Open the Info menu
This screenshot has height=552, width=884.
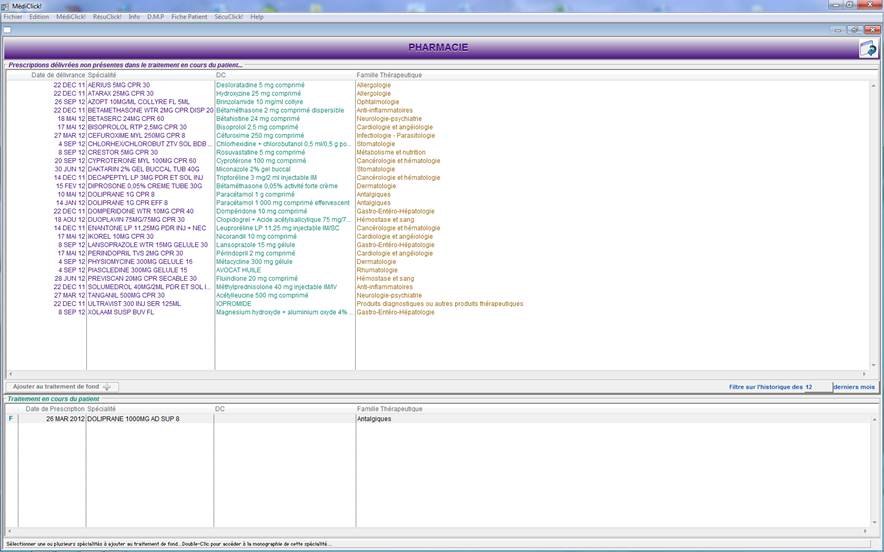(134, 17)
